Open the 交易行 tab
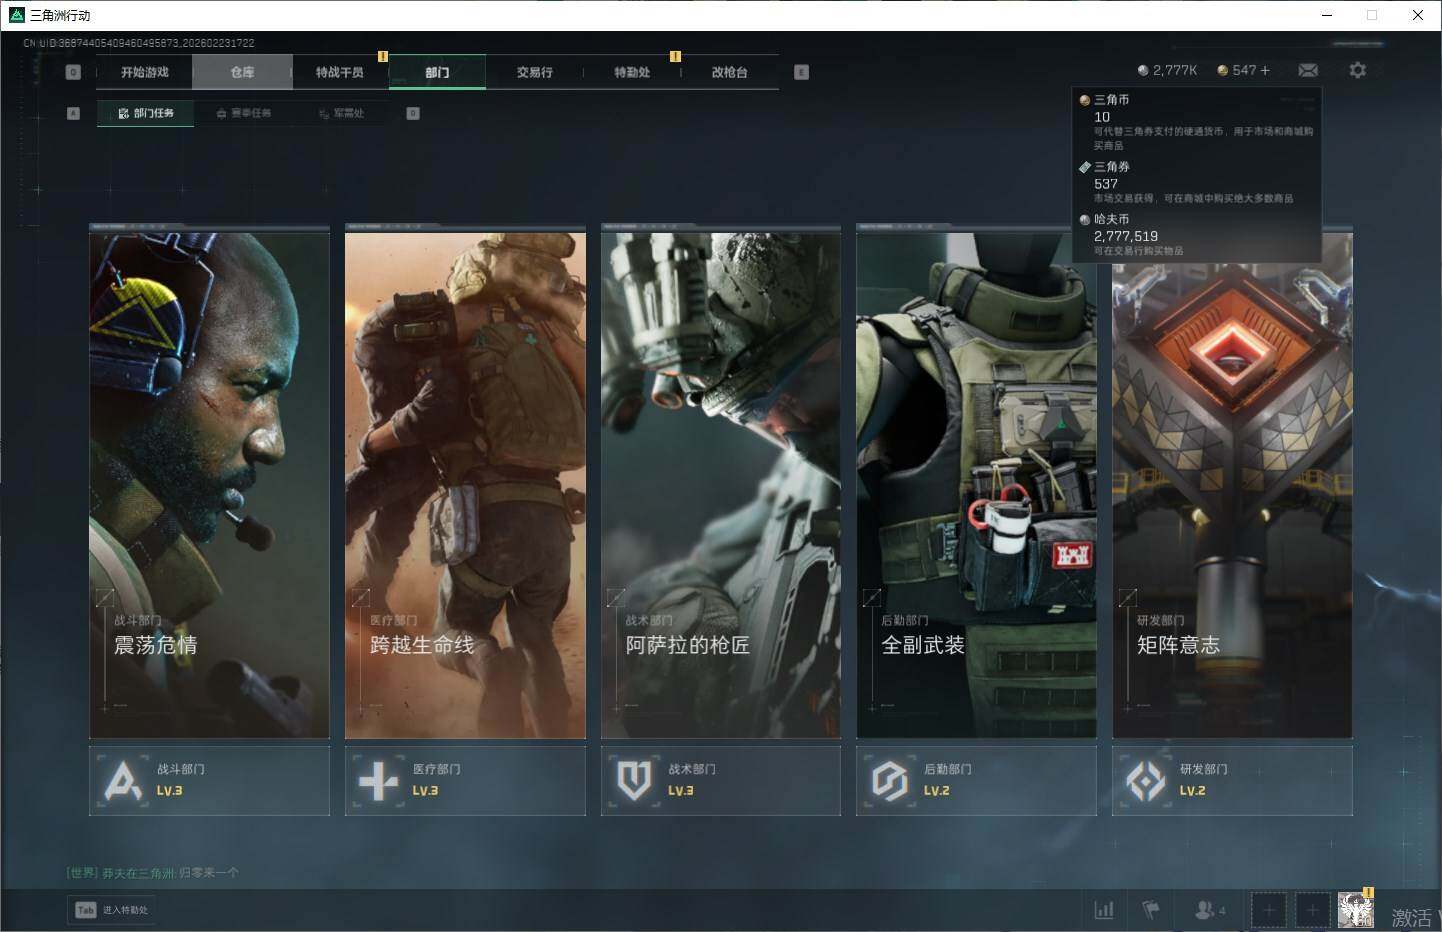 tap(534, 72)
